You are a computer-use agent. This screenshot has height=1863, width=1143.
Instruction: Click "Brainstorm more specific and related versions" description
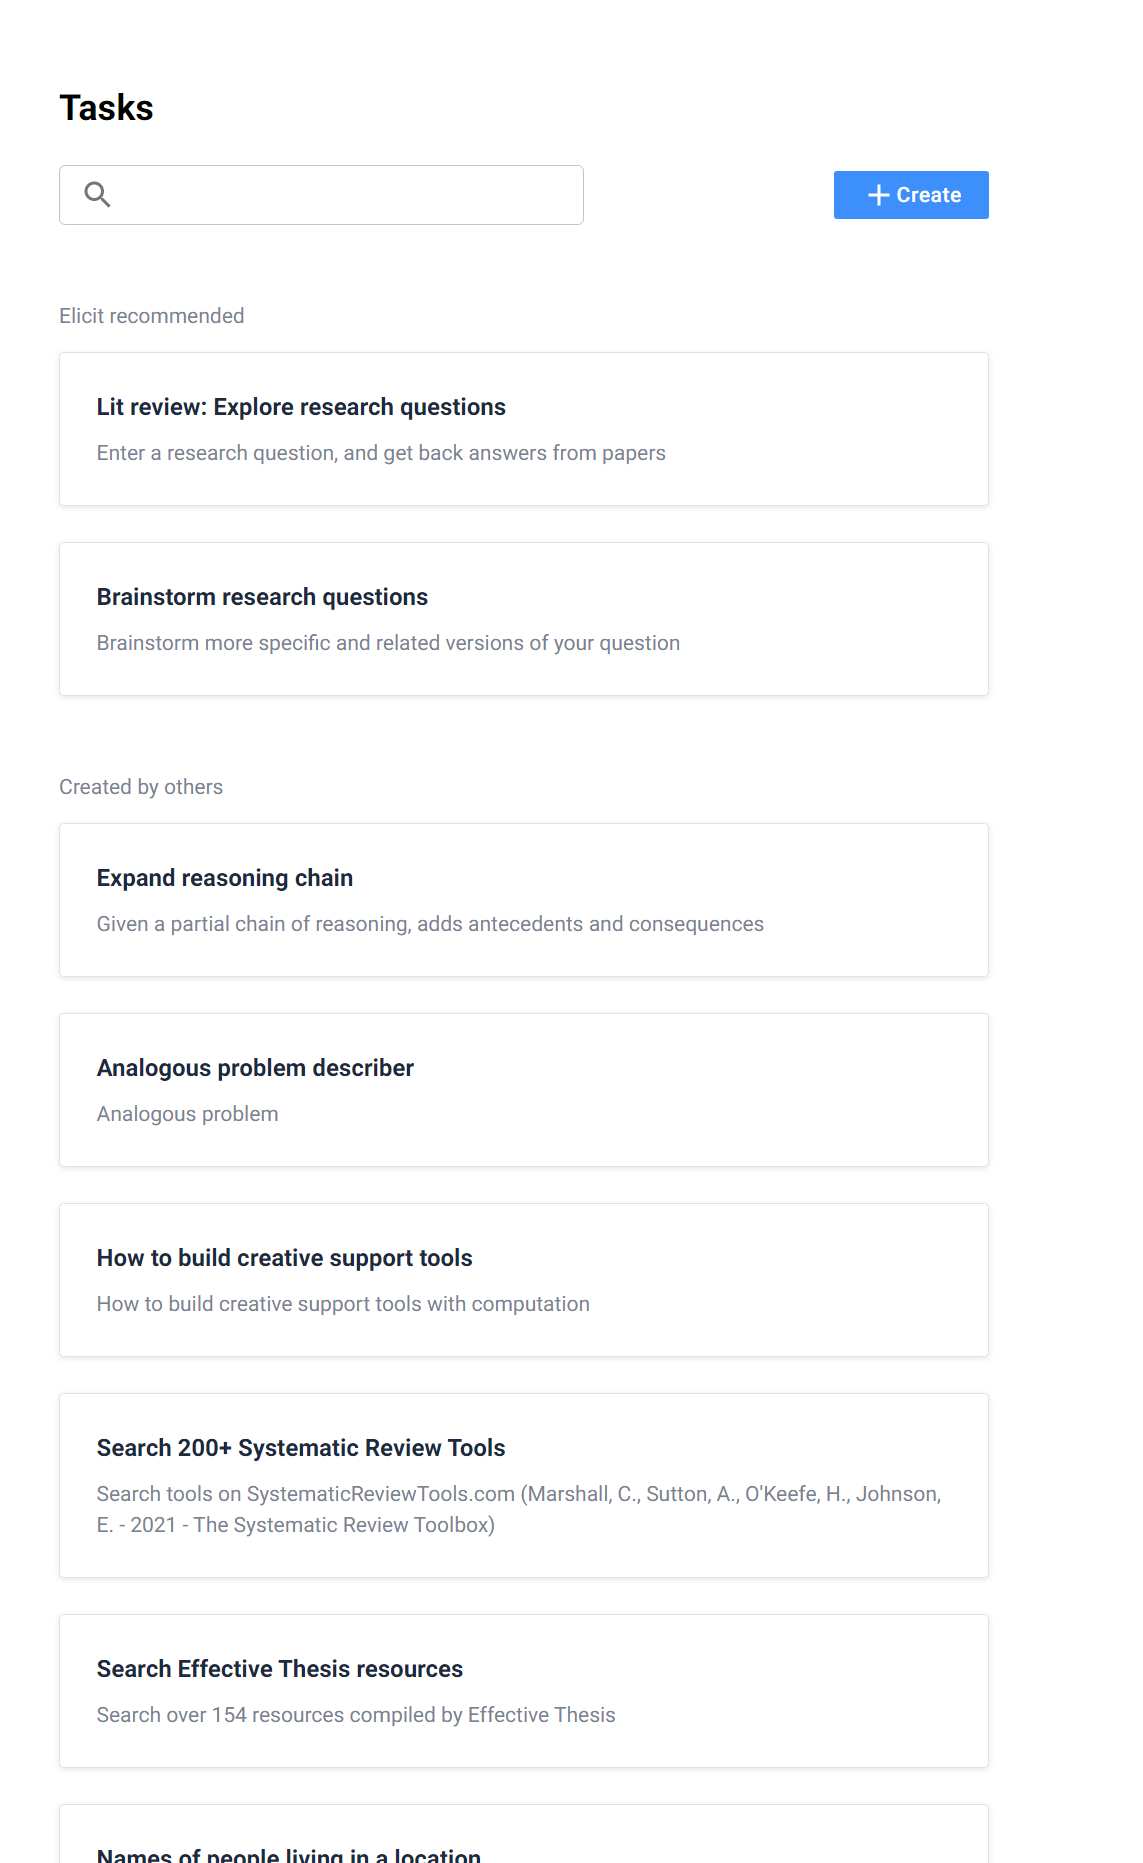coord(388,643)
